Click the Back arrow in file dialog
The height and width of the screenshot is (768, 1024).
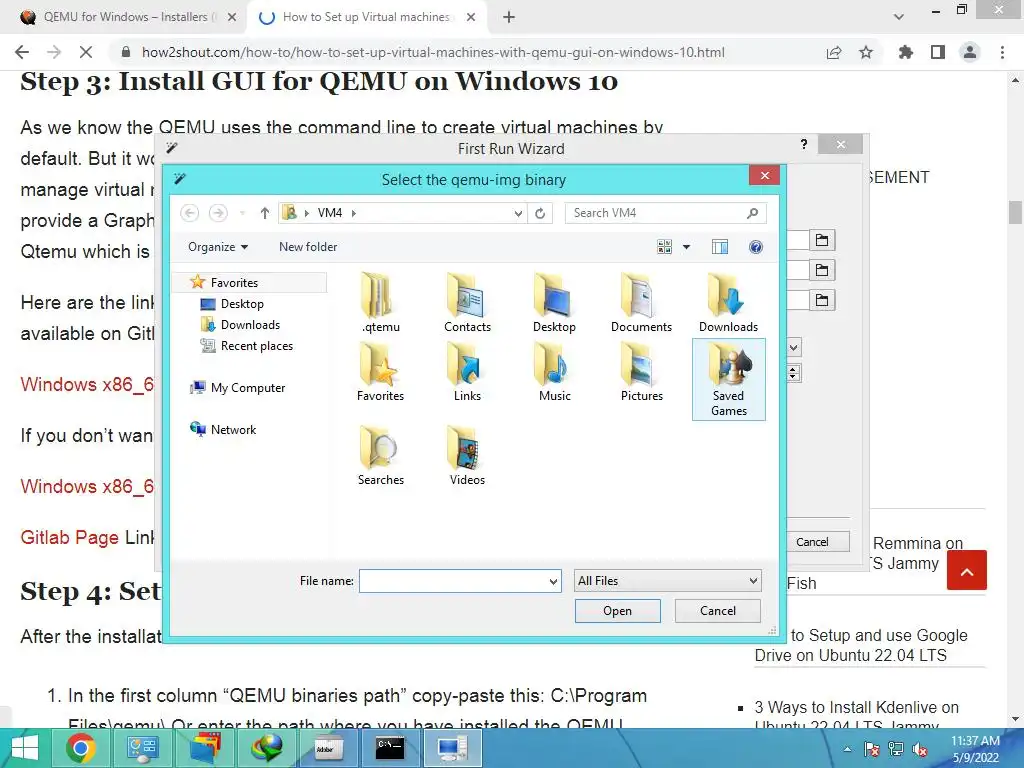click(x=189, y=213)
